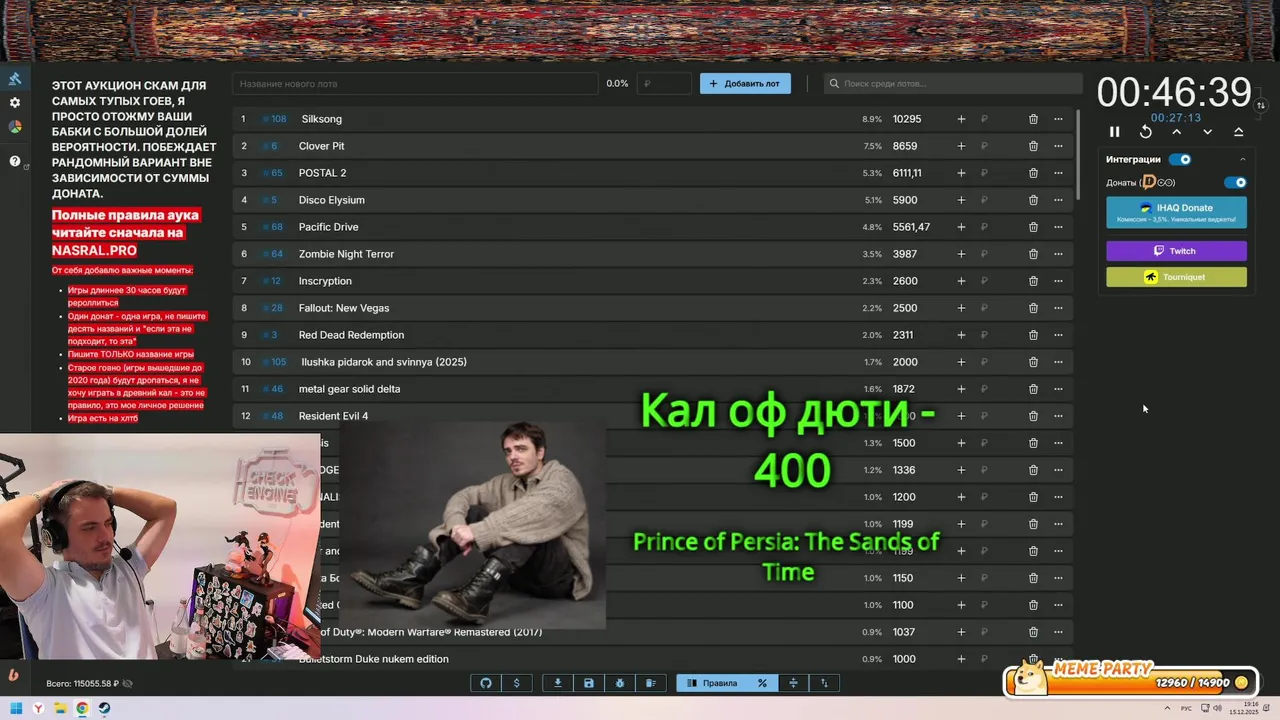Toggle the Донаты switch
This screenshot has width=1280, height=720.
pyautogui.click(x=1236, y=183)
